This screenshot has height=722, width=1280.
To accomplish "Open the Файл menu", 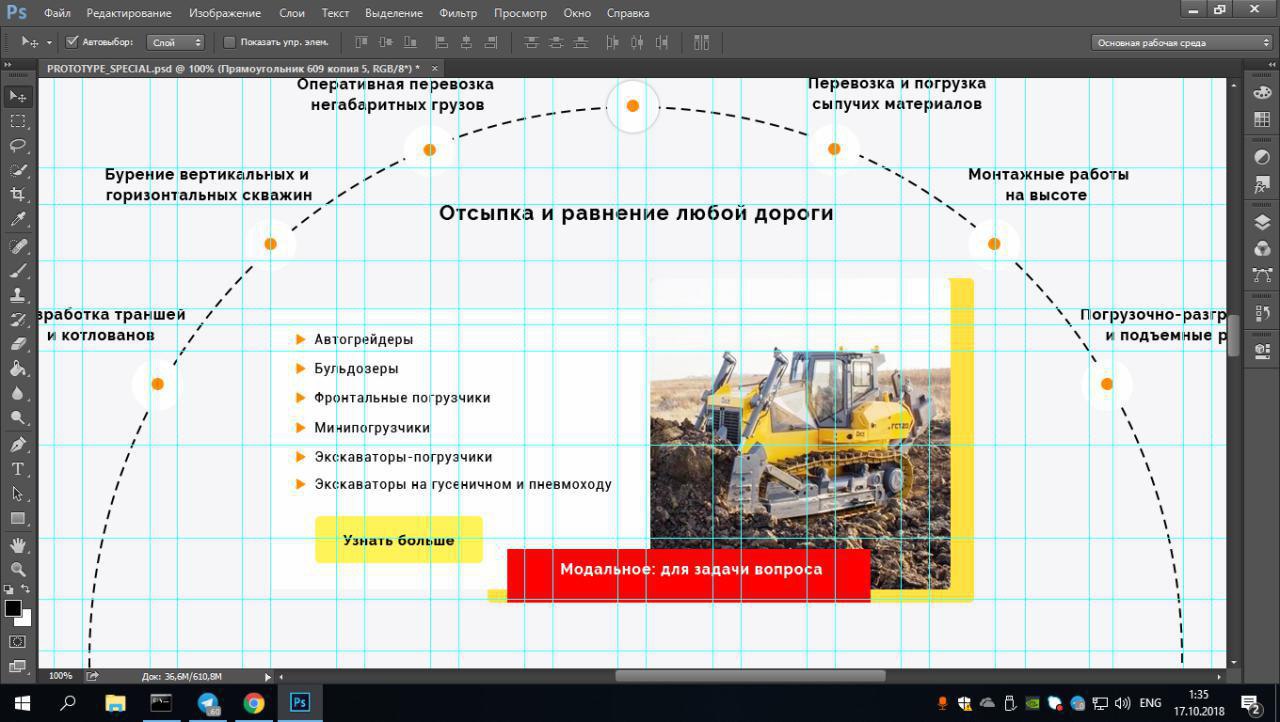I will (57, 13).
